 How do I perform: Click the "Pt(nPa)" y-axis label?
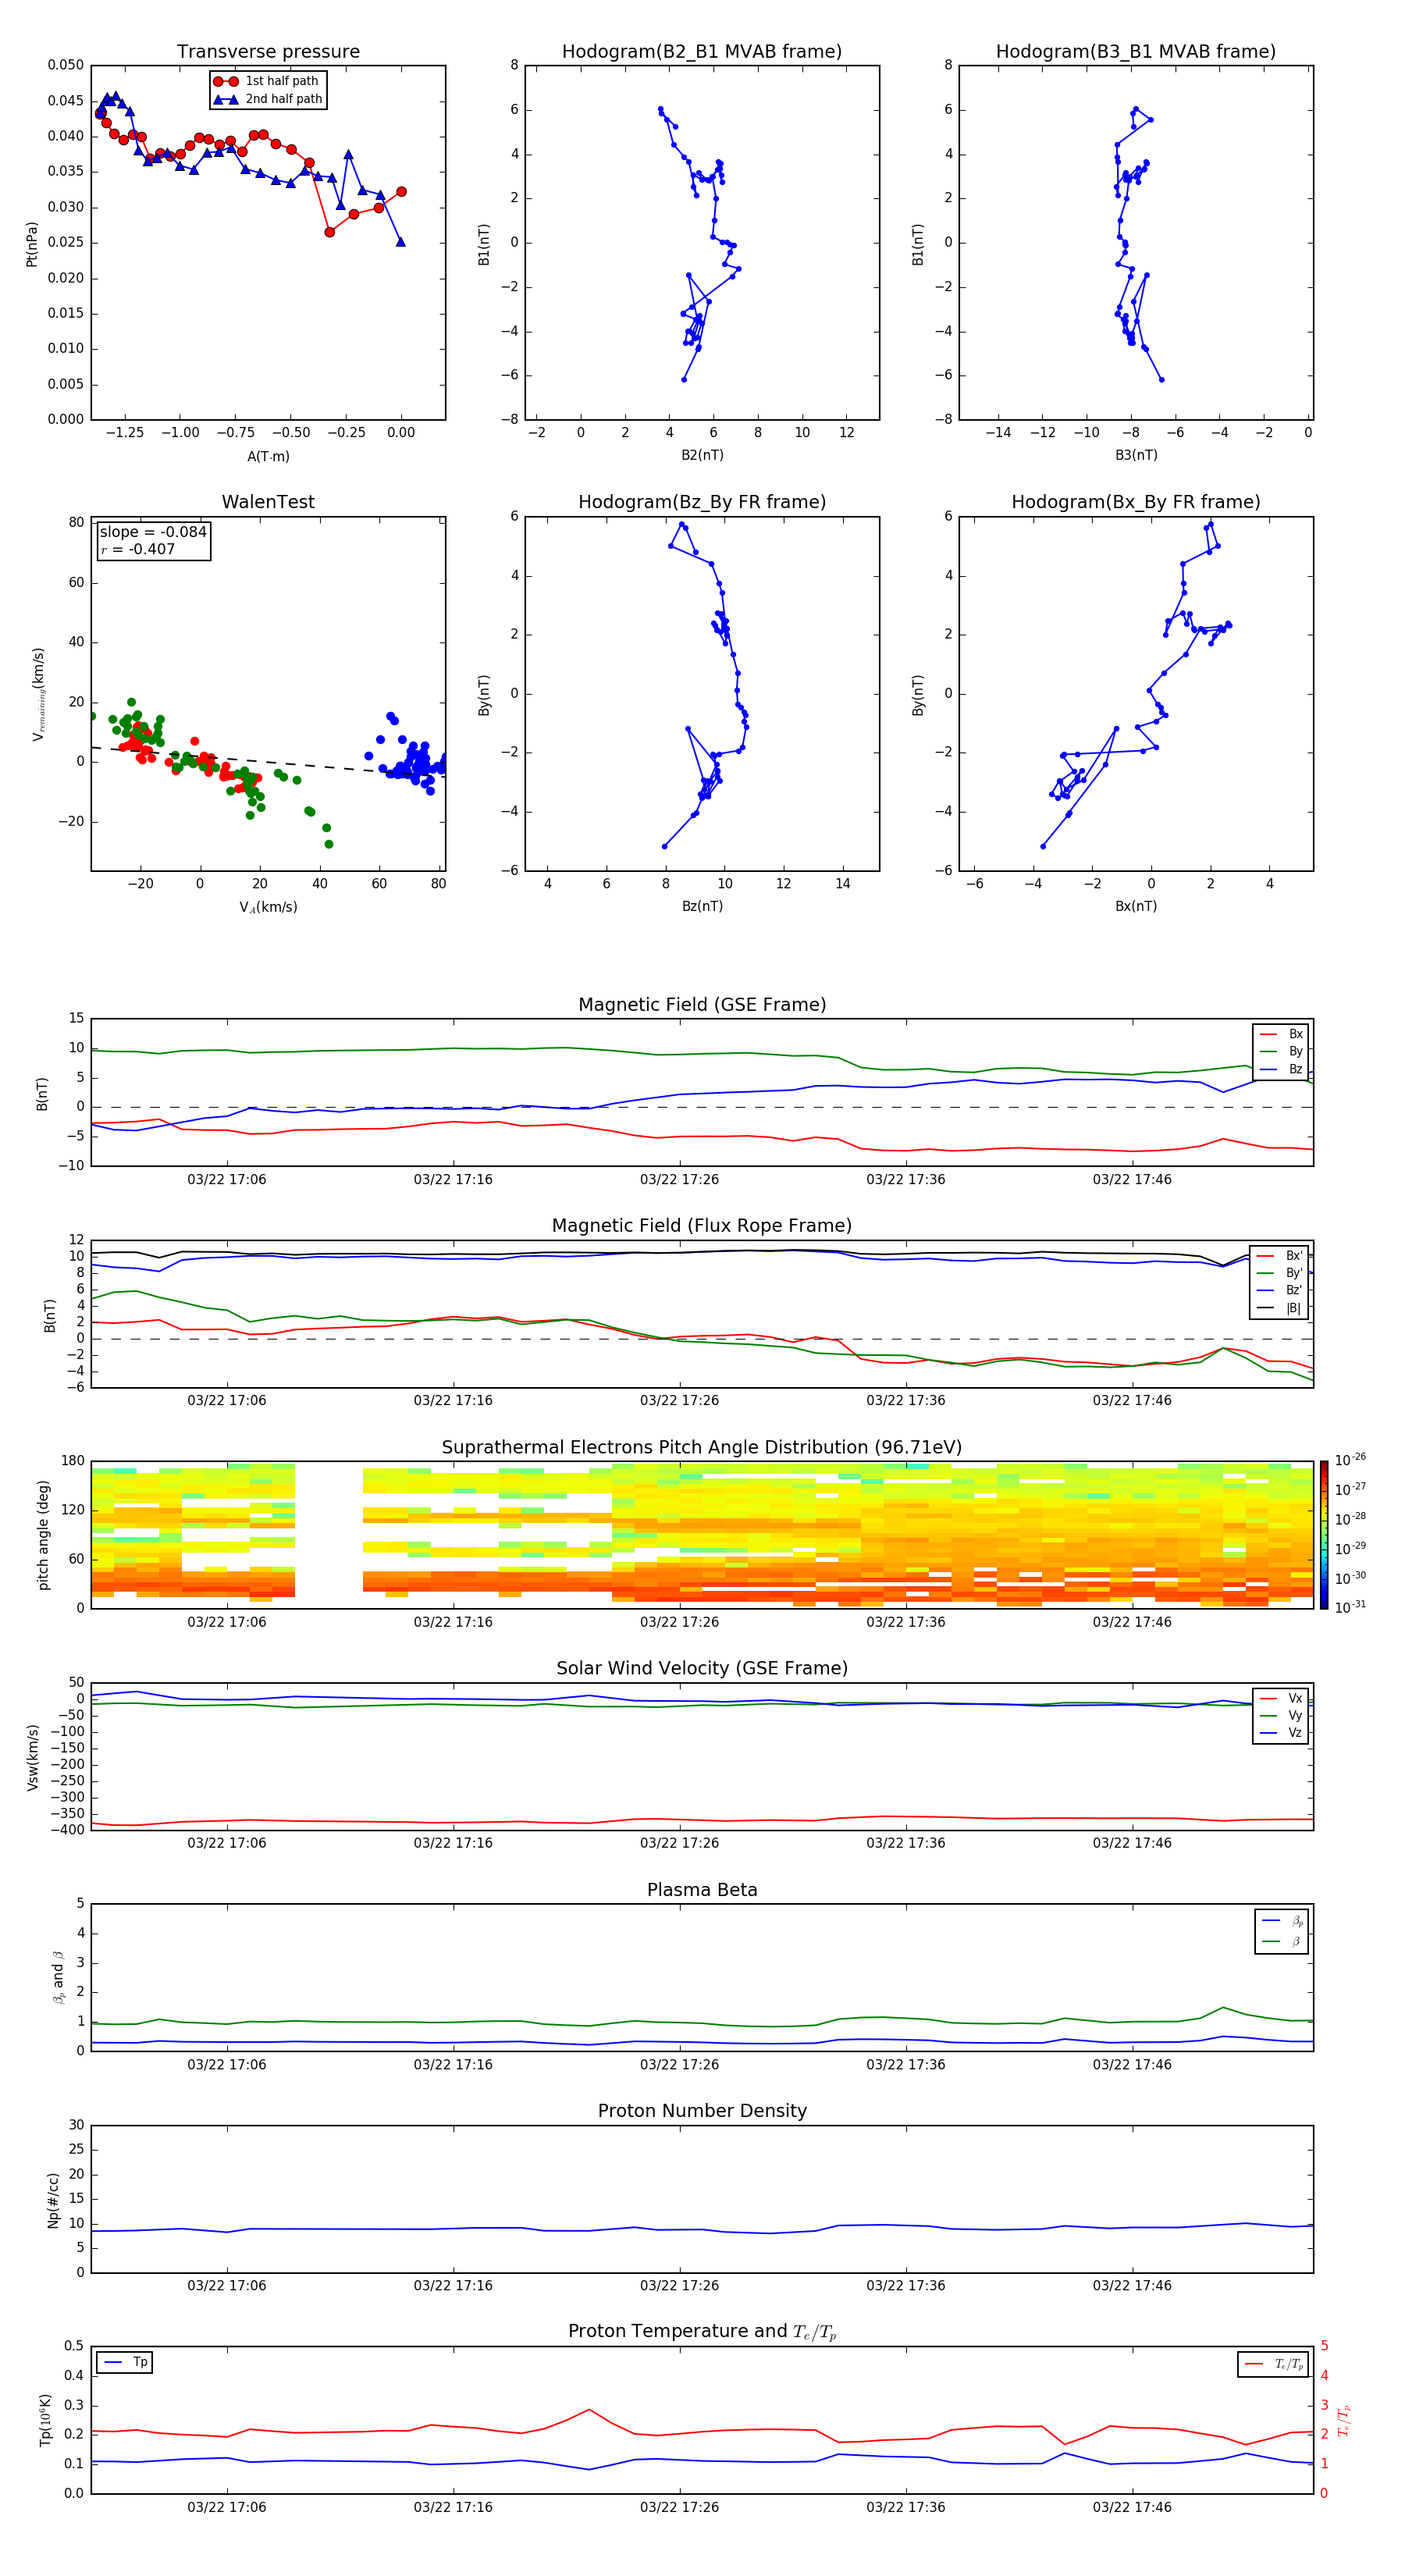coord(32,244)
